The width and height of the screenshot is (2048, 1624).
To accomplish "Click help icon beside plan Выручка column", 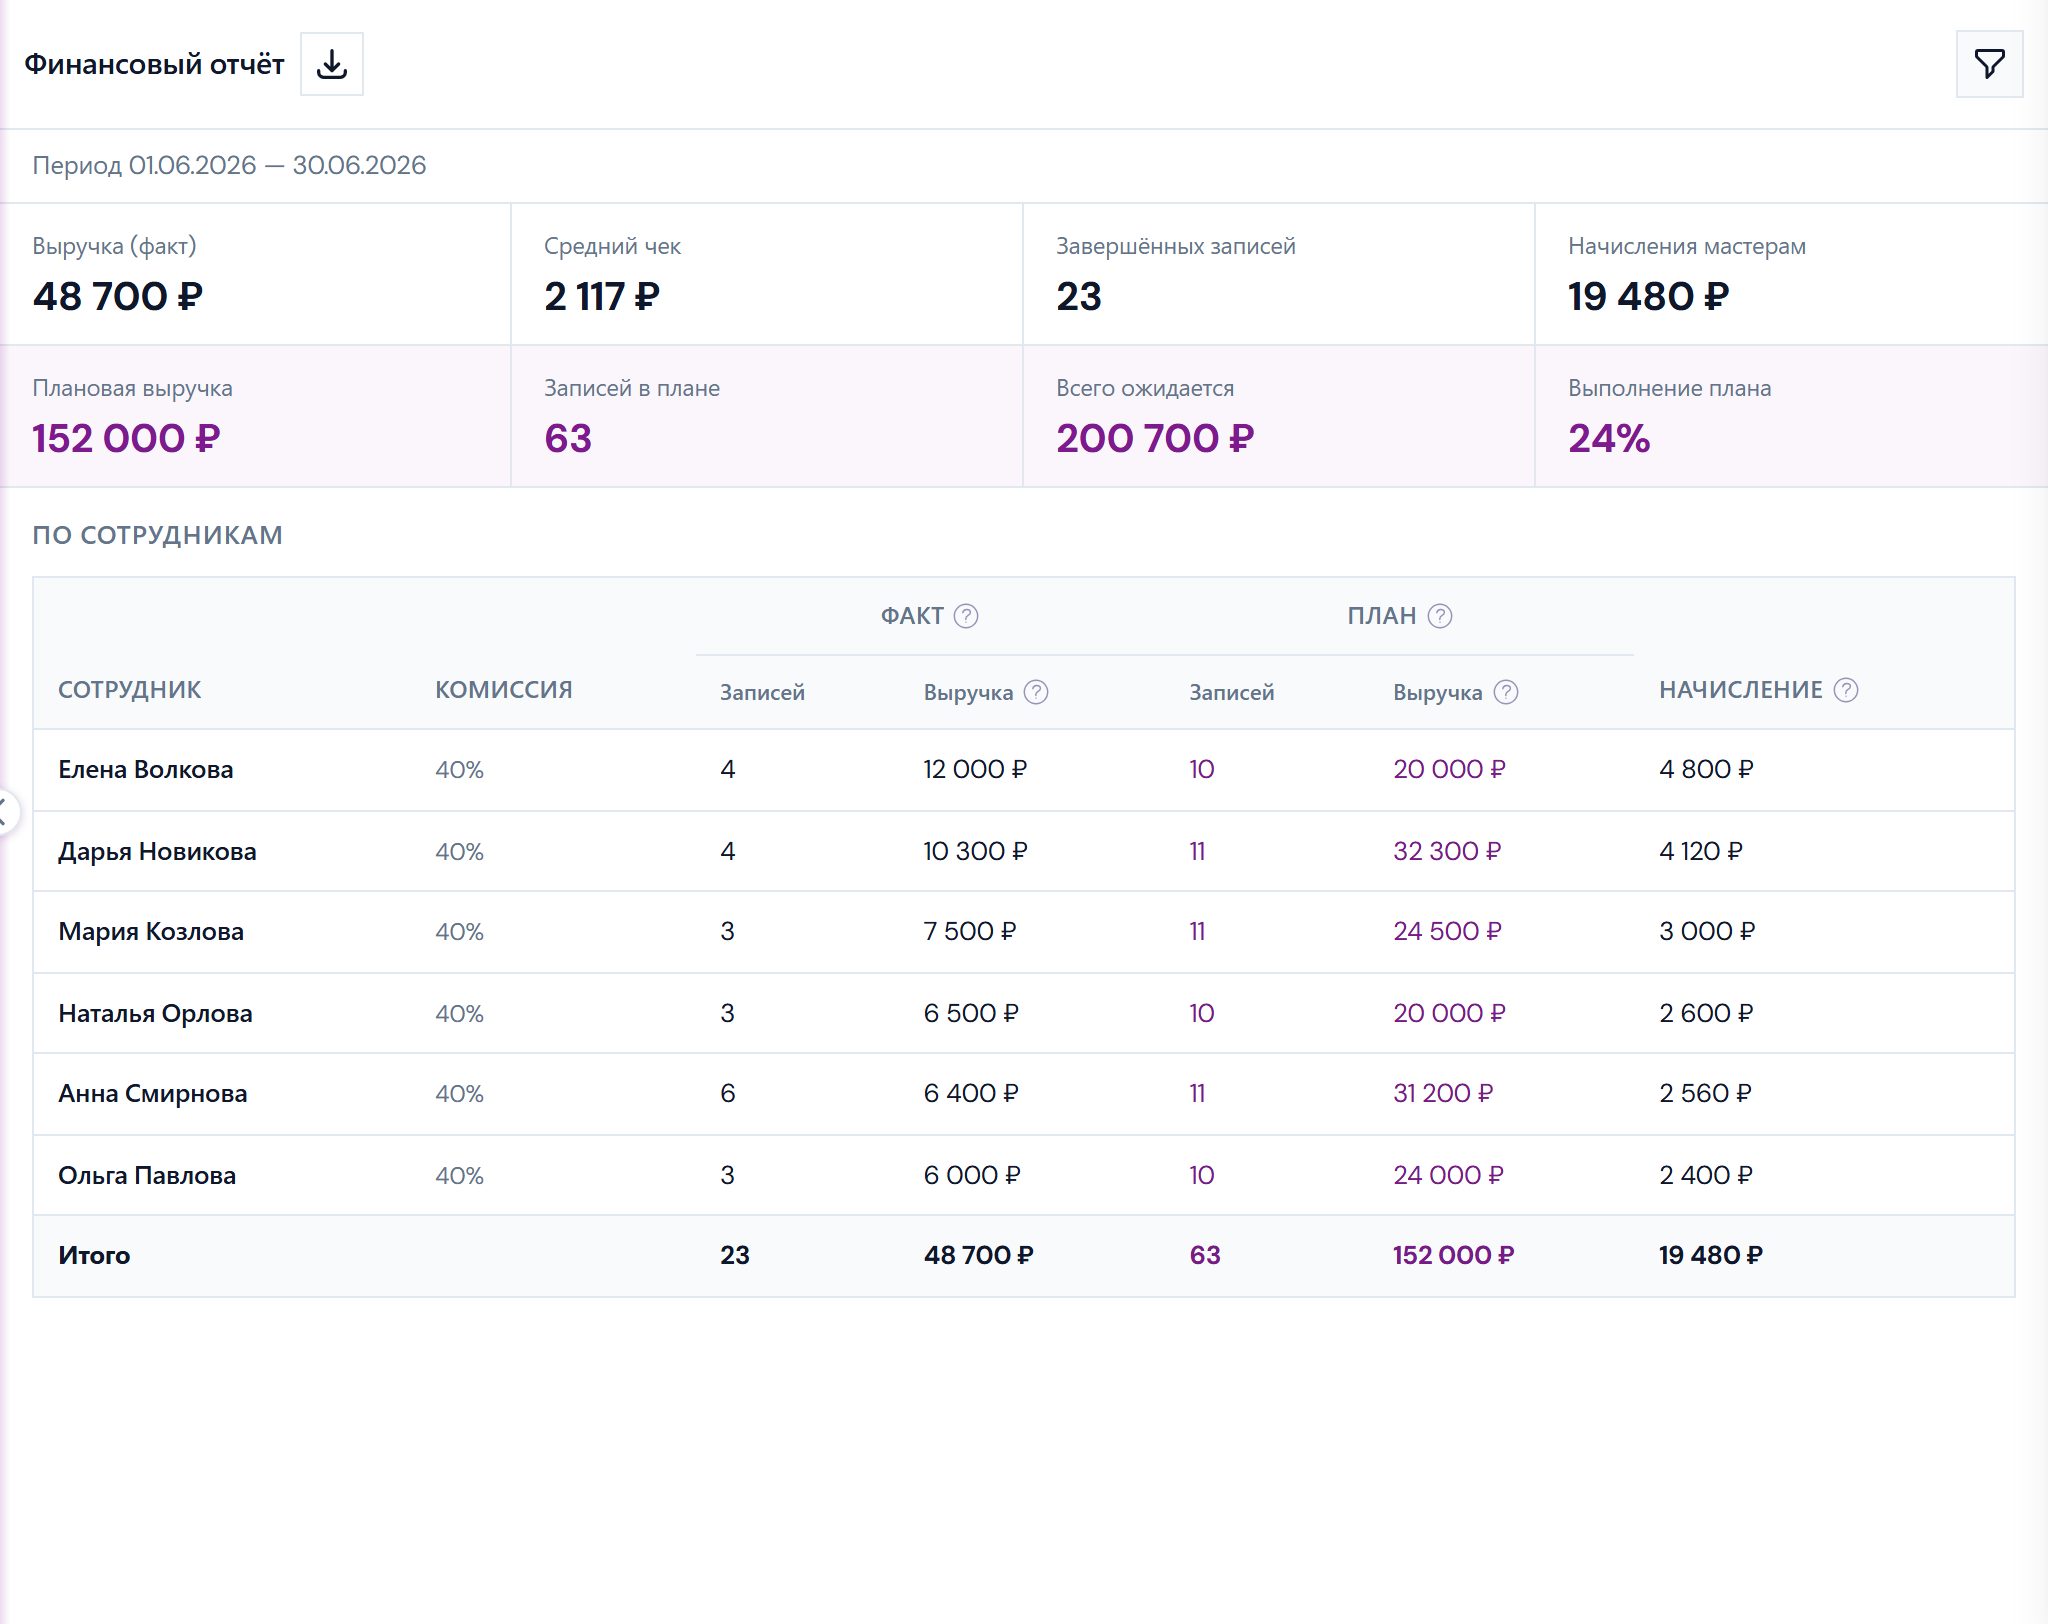I will pos(1506,692).
